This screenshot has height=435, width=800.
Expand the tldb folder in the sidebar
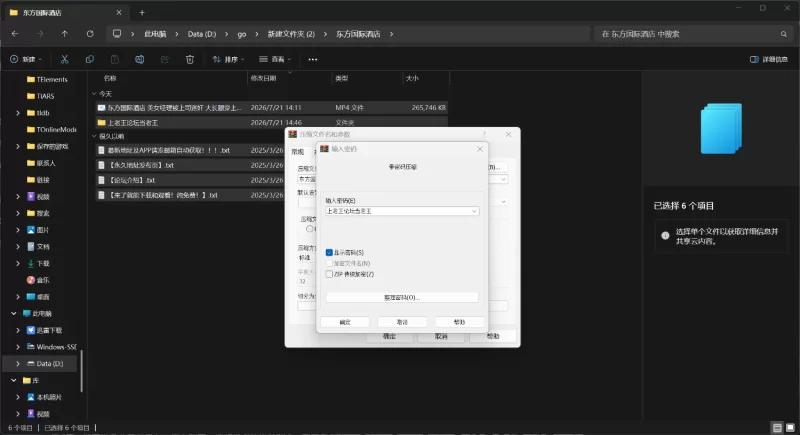pos(18,113)
